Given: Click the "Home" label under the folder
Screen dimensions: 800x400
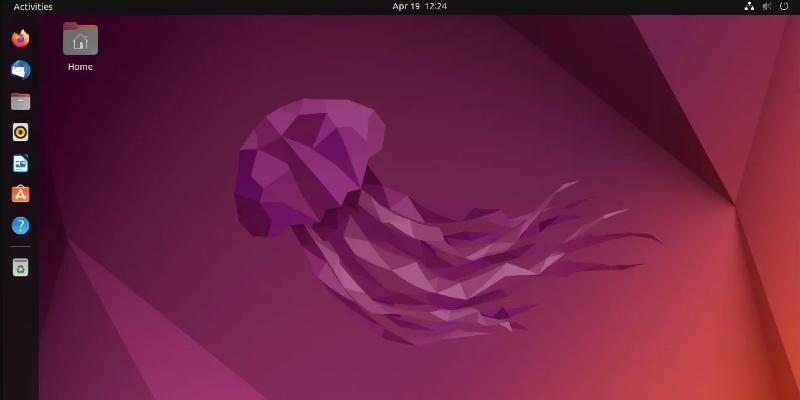Looking at the screenshot, I should (80, 67).
